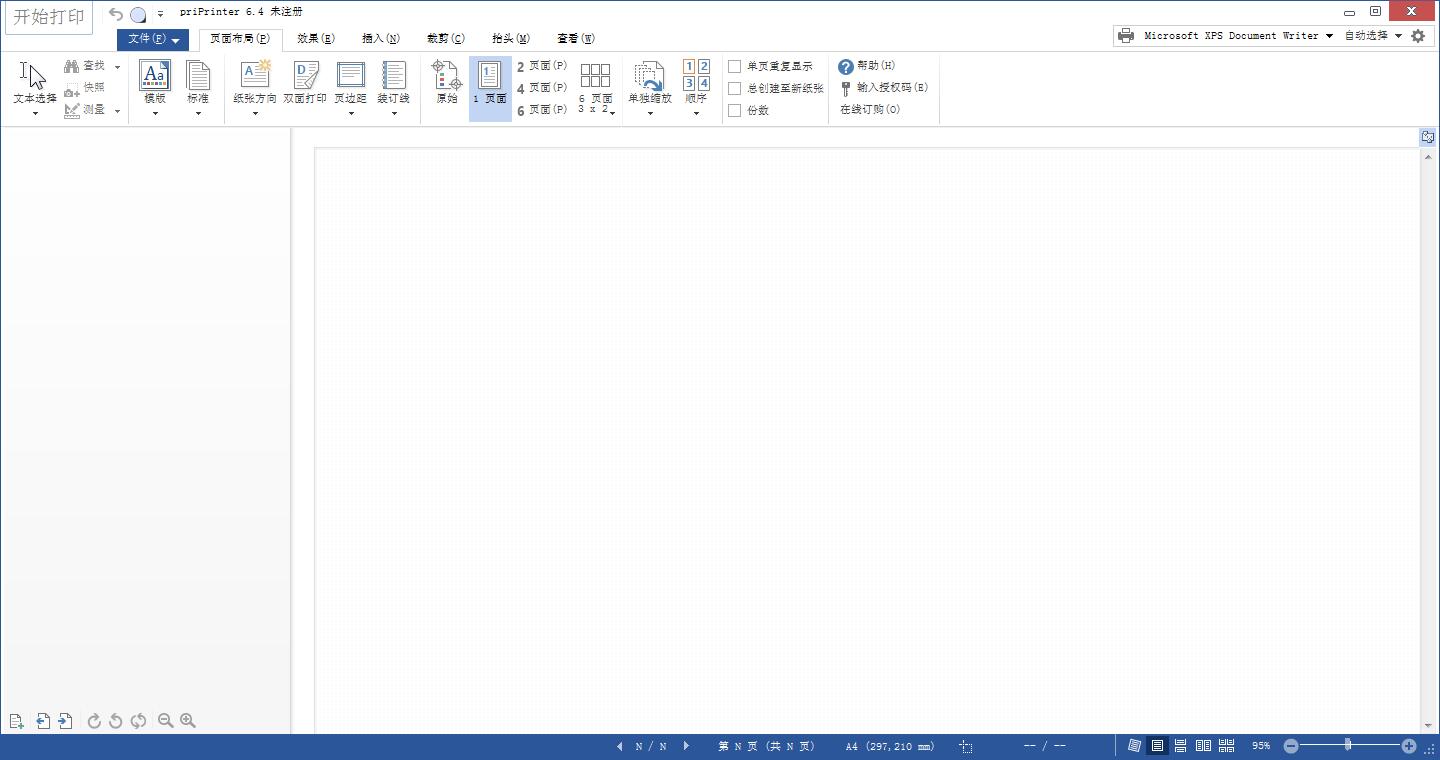This screenshot has height=760, width=1440.
Task: Enable 单页重复显示 option
Action: (x=736, y=66)
